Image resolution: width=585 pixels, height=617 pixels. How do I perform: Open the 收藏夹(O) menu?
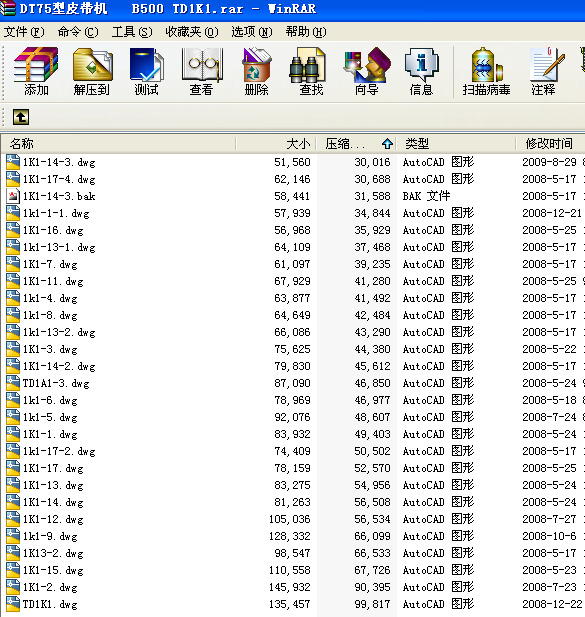[x=192, y=32]
